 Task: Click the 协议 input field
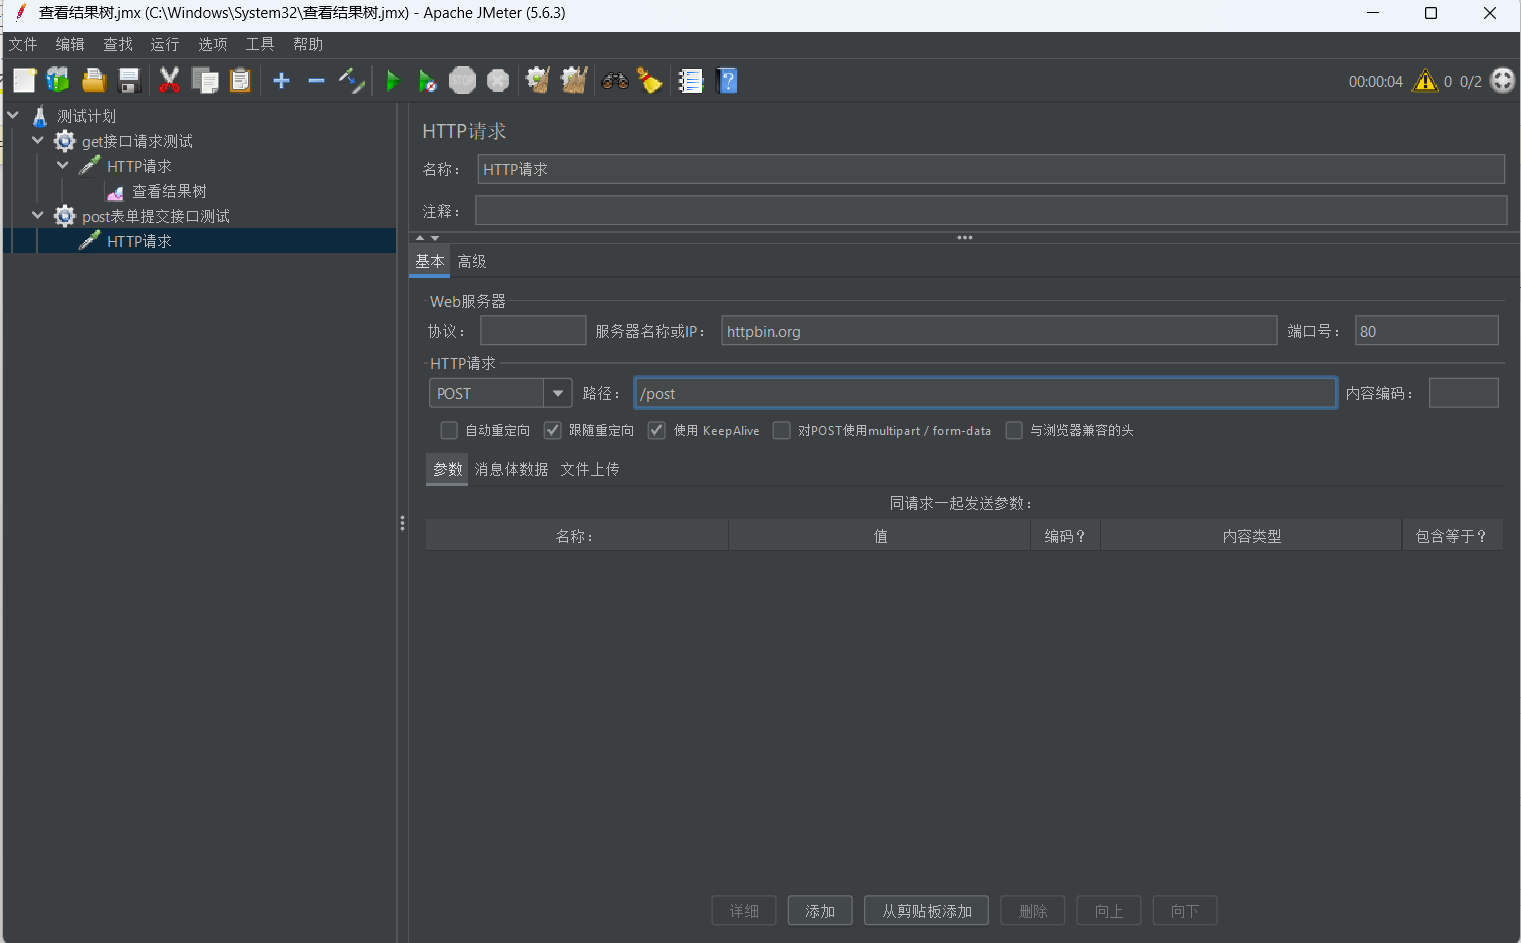point(533,331)
